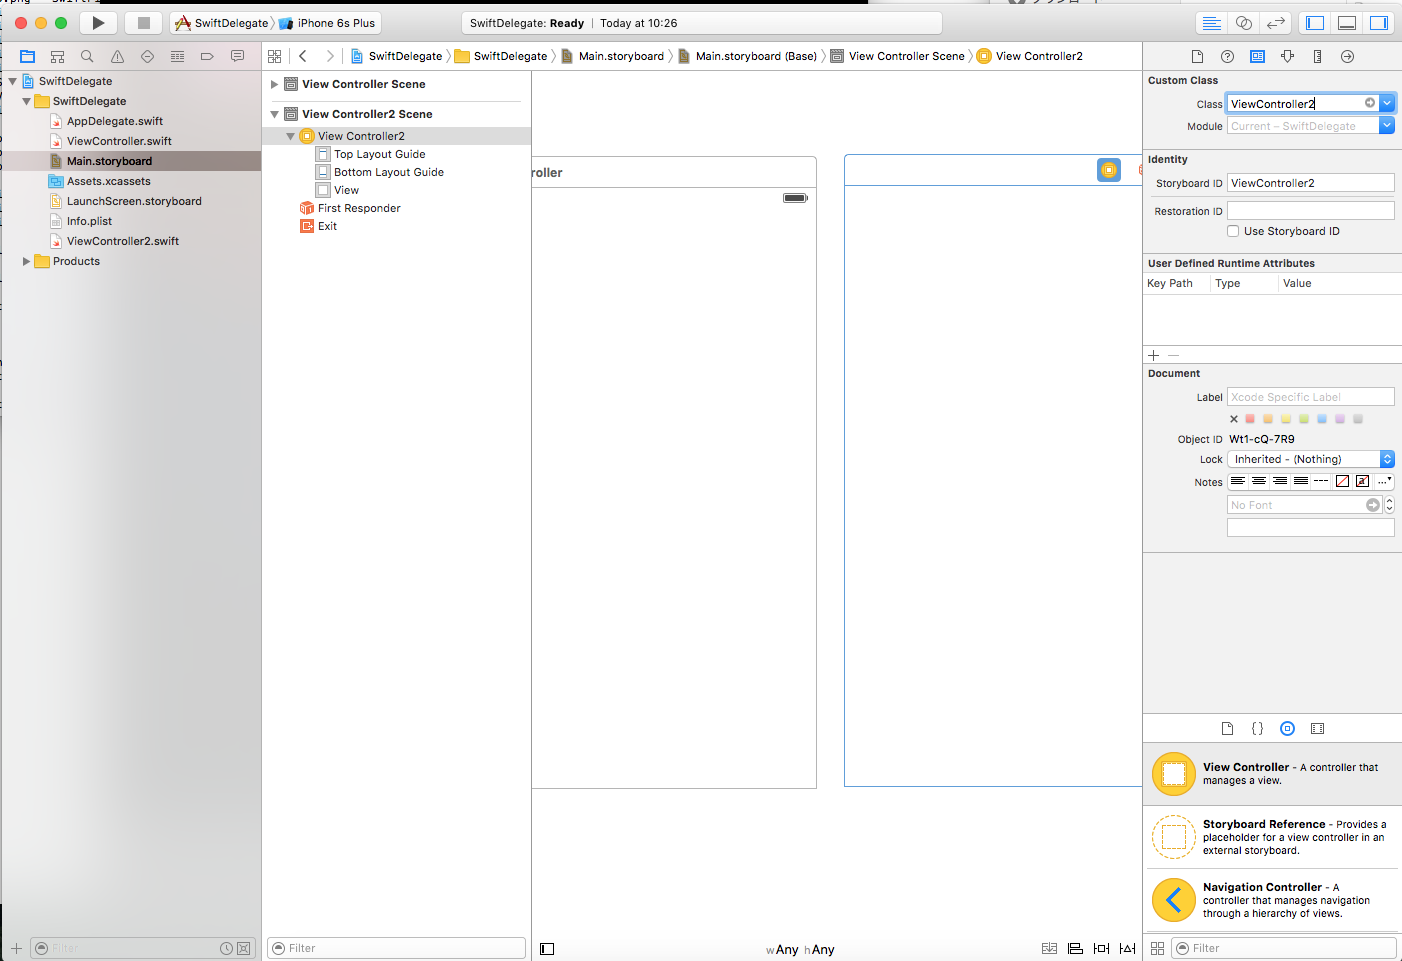Select ViewController2.swift in project navigator
1402x961 pixels.
[x=122, y=241]
